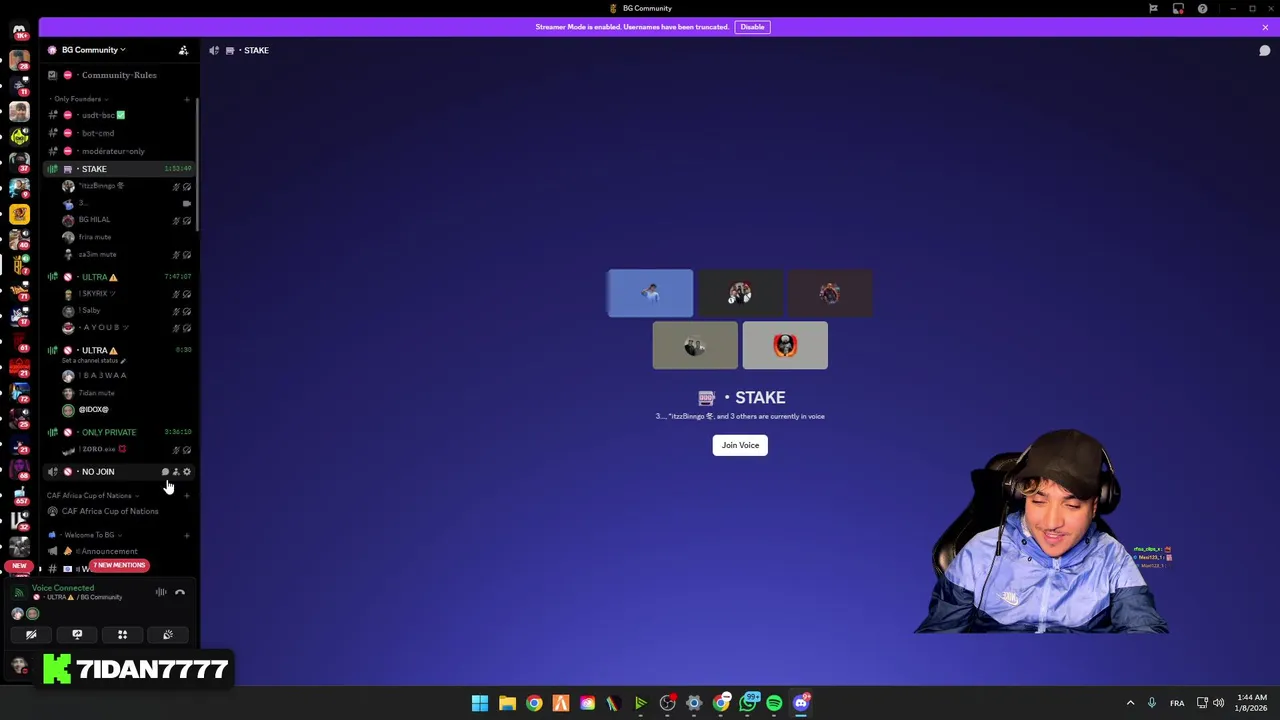This screenshot has width=1280, height=720.
Task: Show chat icon for STAKE channel header
Action: [x=1264, y=50]
